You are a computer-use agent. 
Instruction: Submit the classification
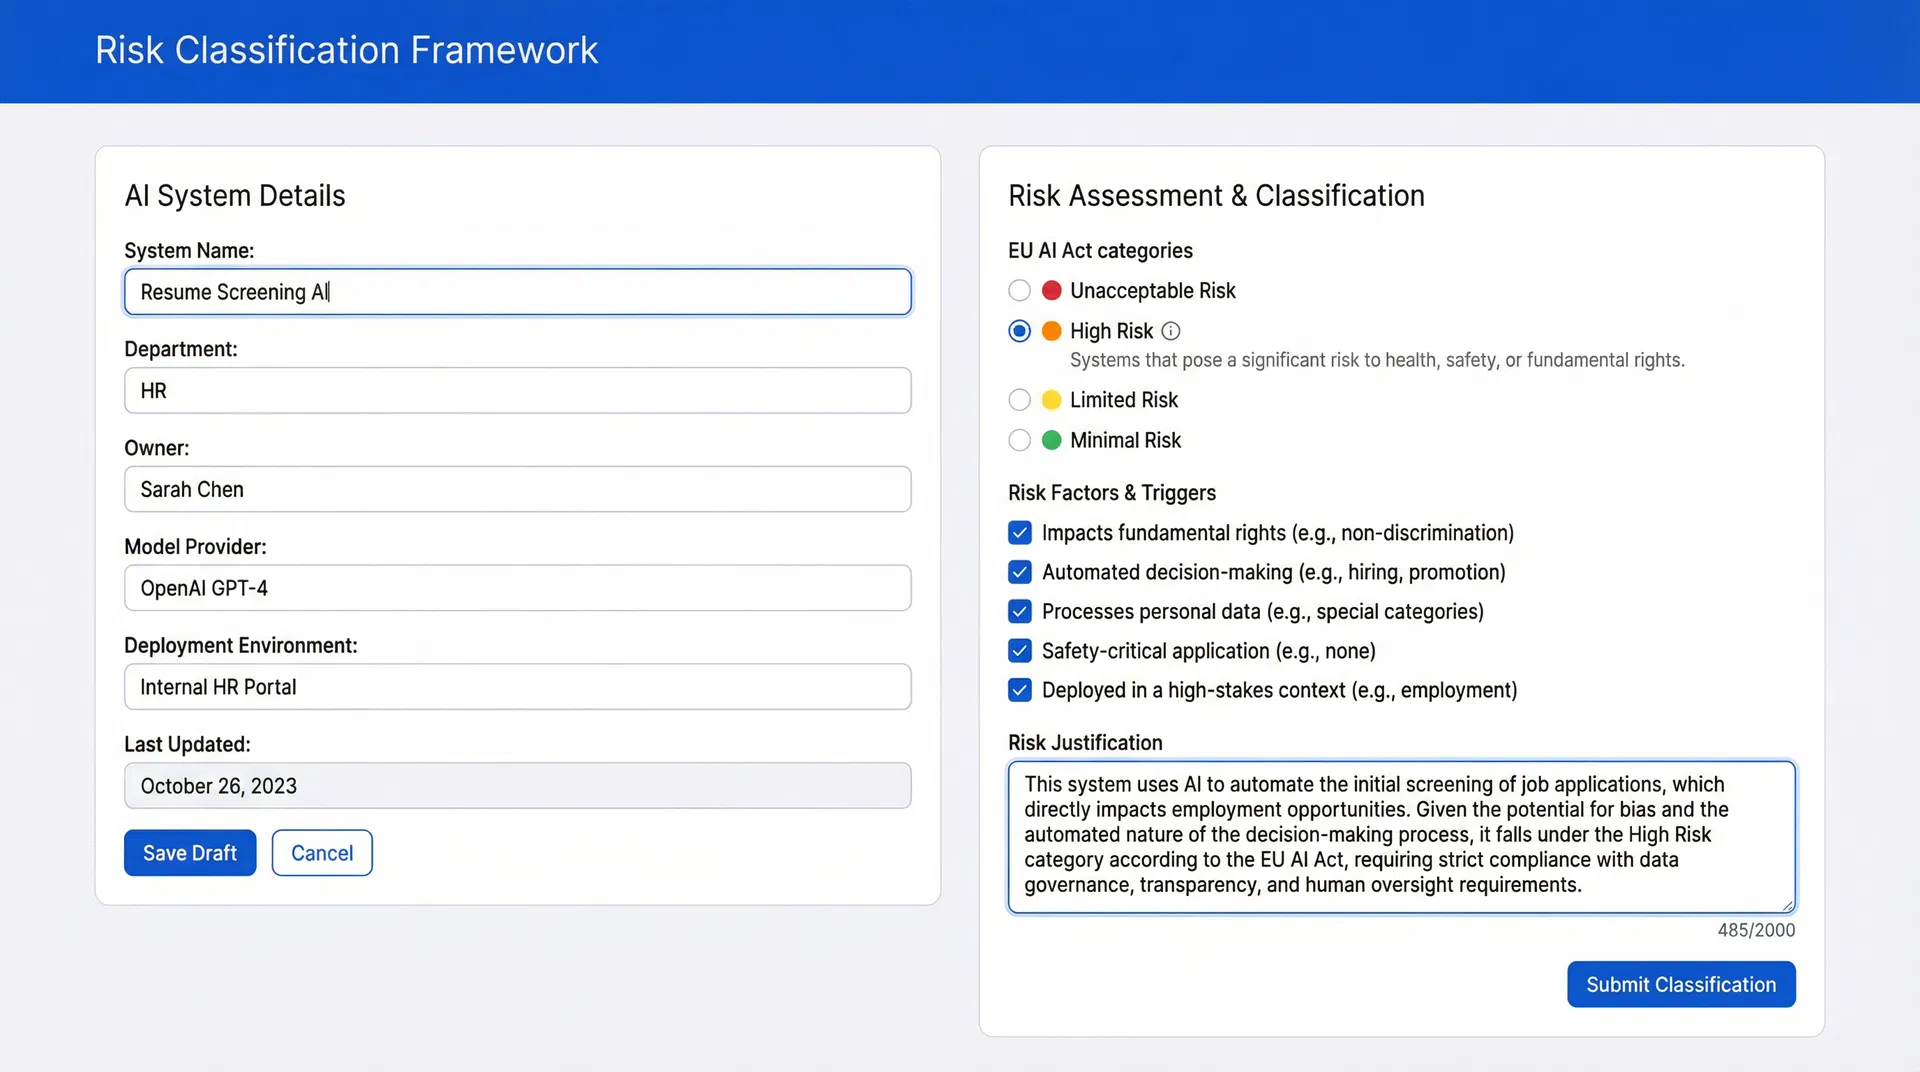(x=1680, y=984)
